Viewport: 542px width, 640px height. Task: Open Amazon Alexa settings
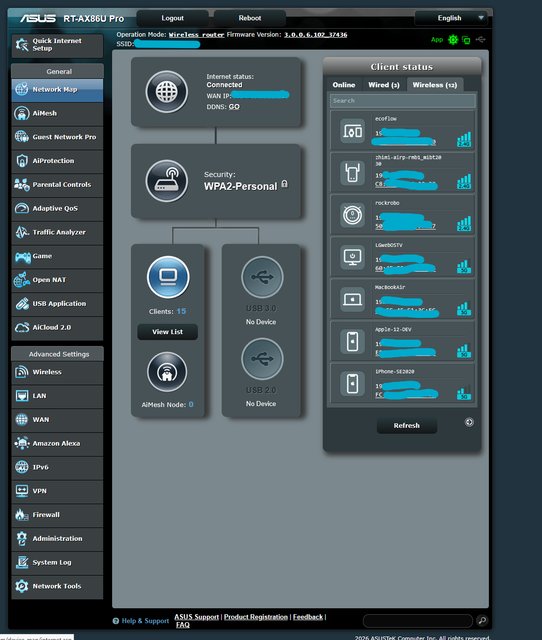tap(57, 443)
